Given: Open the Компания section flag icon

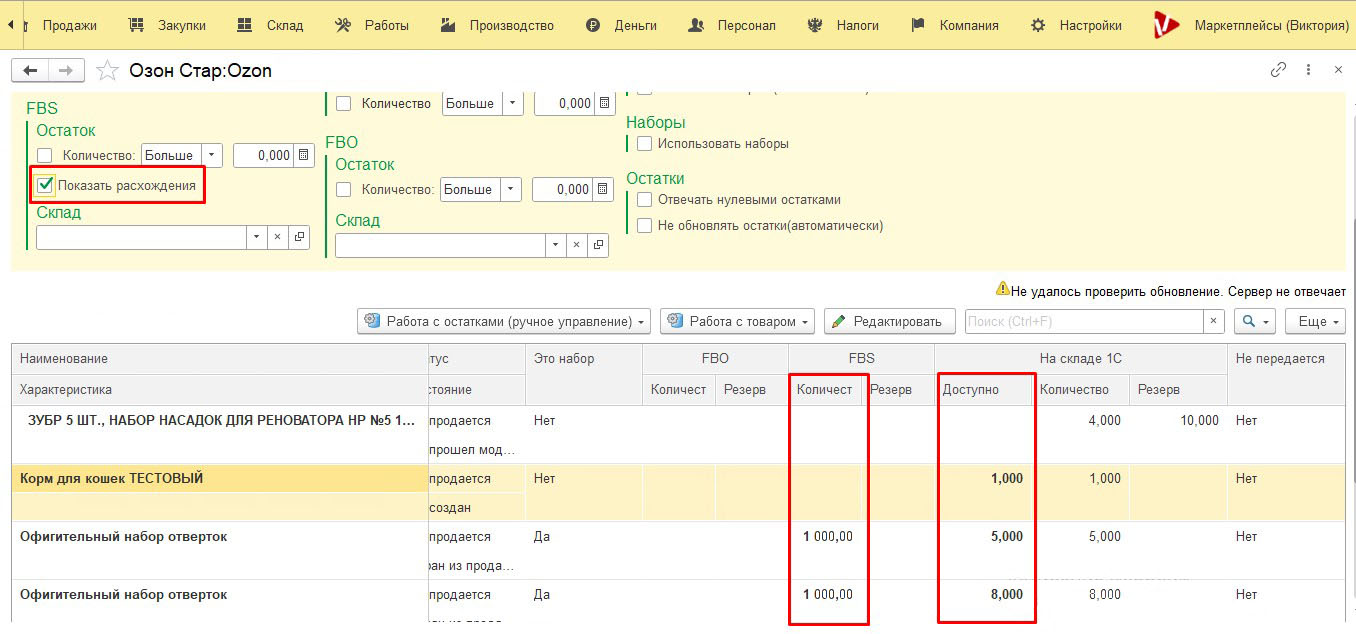Looking at the screenshot, I should click(x=954, y=25).
